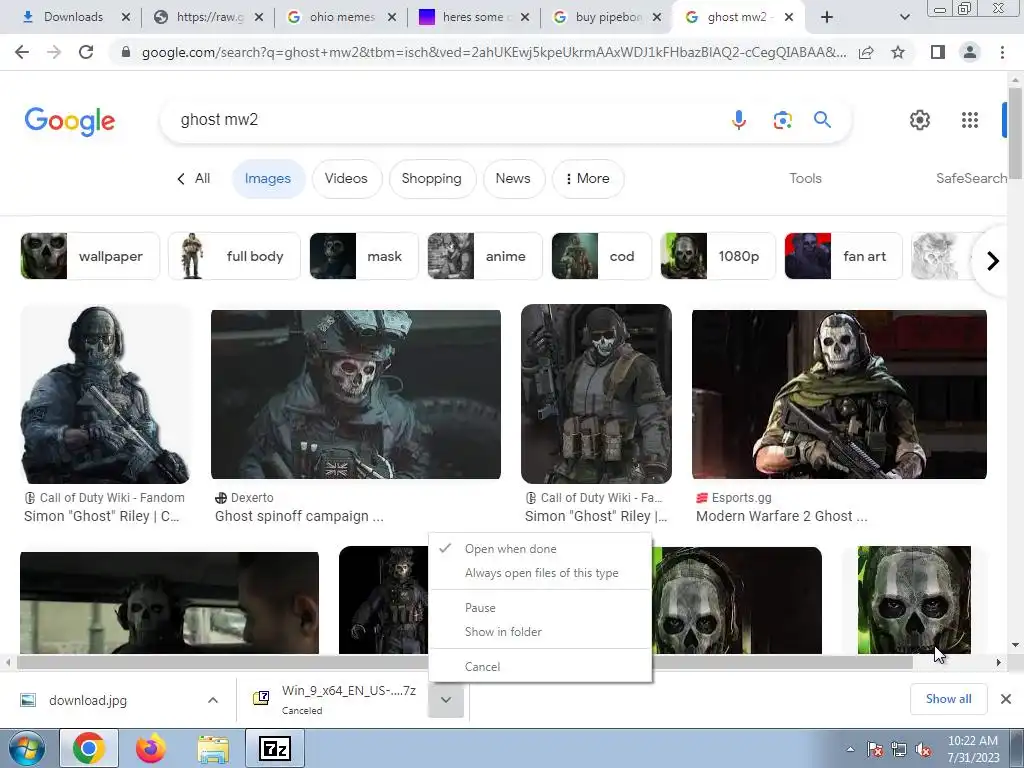Filter images by full body chip
Screen dimensions: 1024x768
click(x=234, y=256)
